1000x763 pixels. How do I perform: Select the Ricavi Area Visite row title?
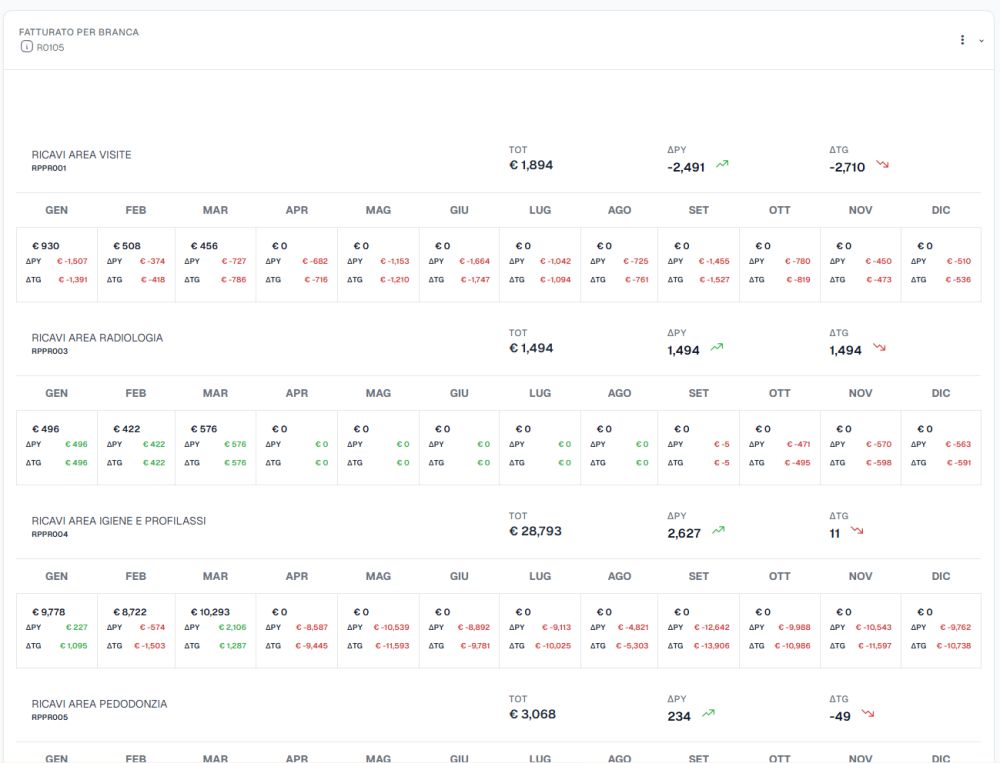click(81, 155)
